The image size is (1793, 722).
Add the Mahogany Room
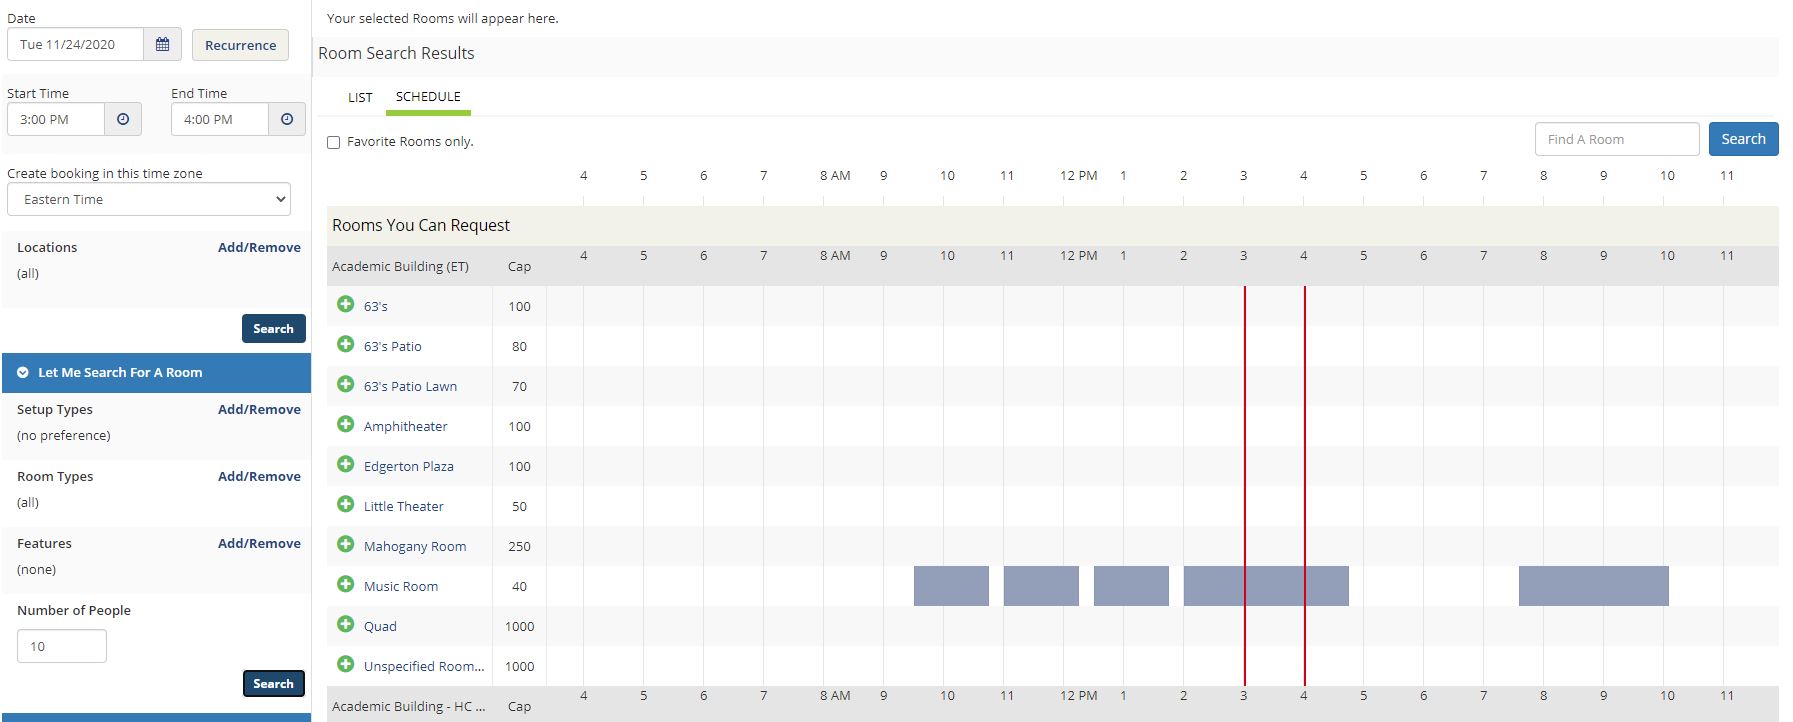(346, 544)
